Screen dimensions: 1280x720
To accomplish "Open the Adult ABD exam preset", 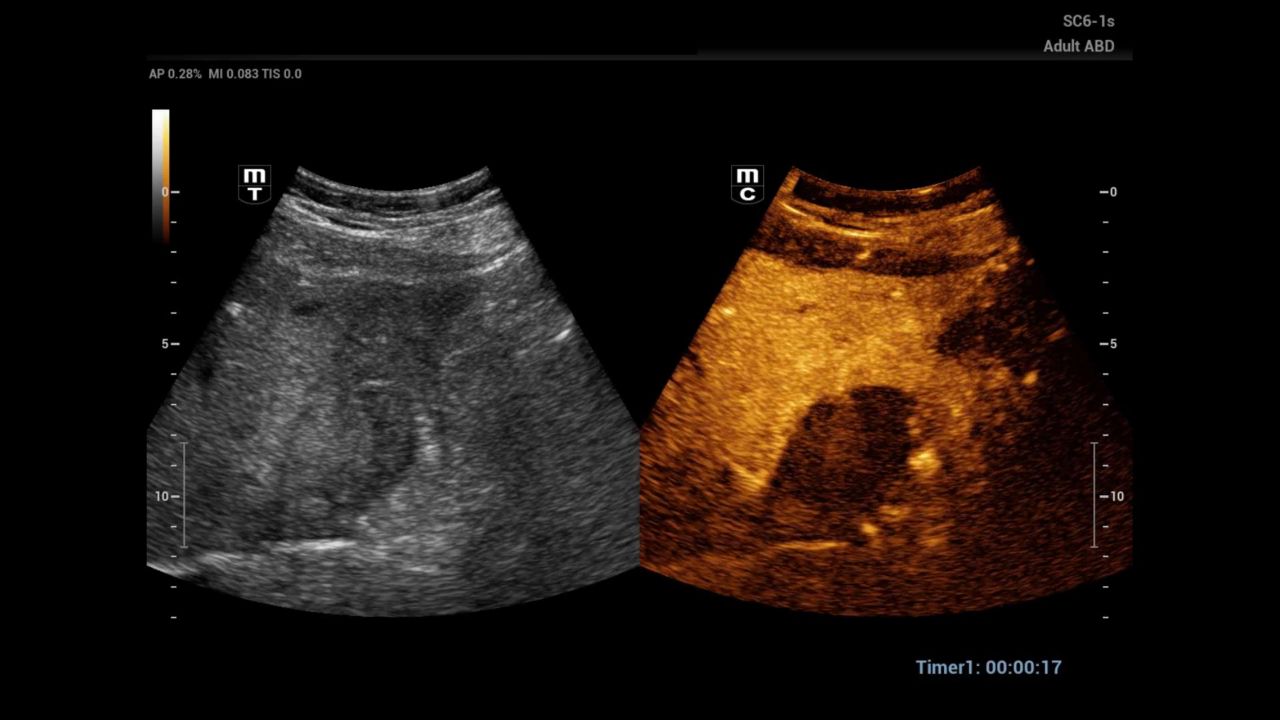I will (x=1078, y=46).
